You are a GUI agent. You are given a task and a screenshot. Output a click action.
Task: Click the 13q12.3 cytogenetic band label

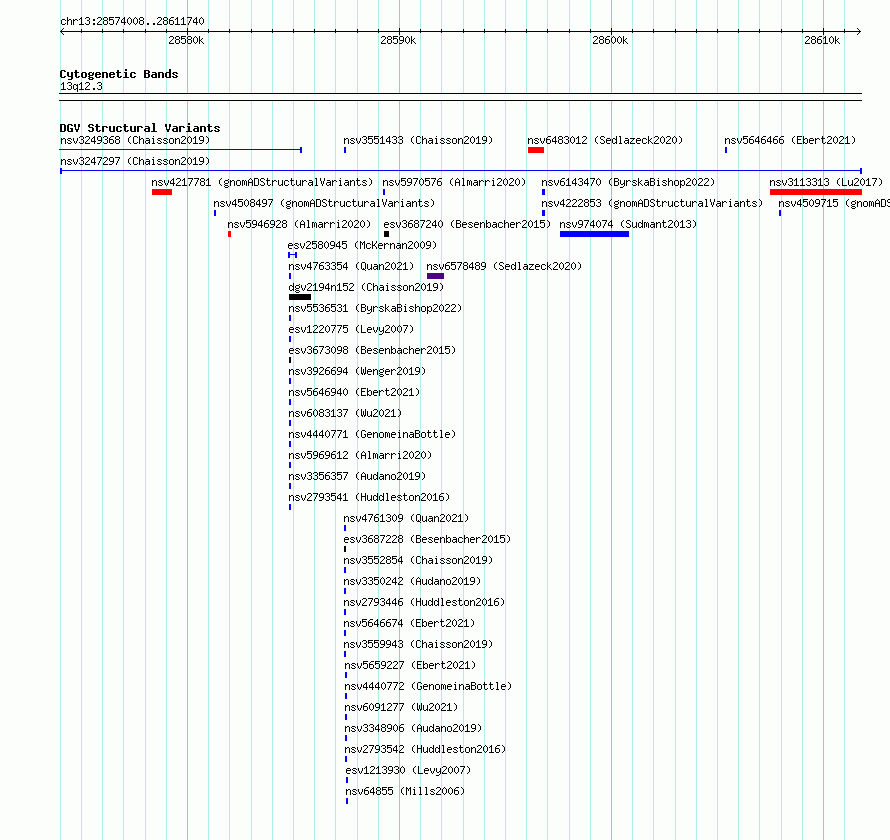pyautogui.click(x=81, y=86)
